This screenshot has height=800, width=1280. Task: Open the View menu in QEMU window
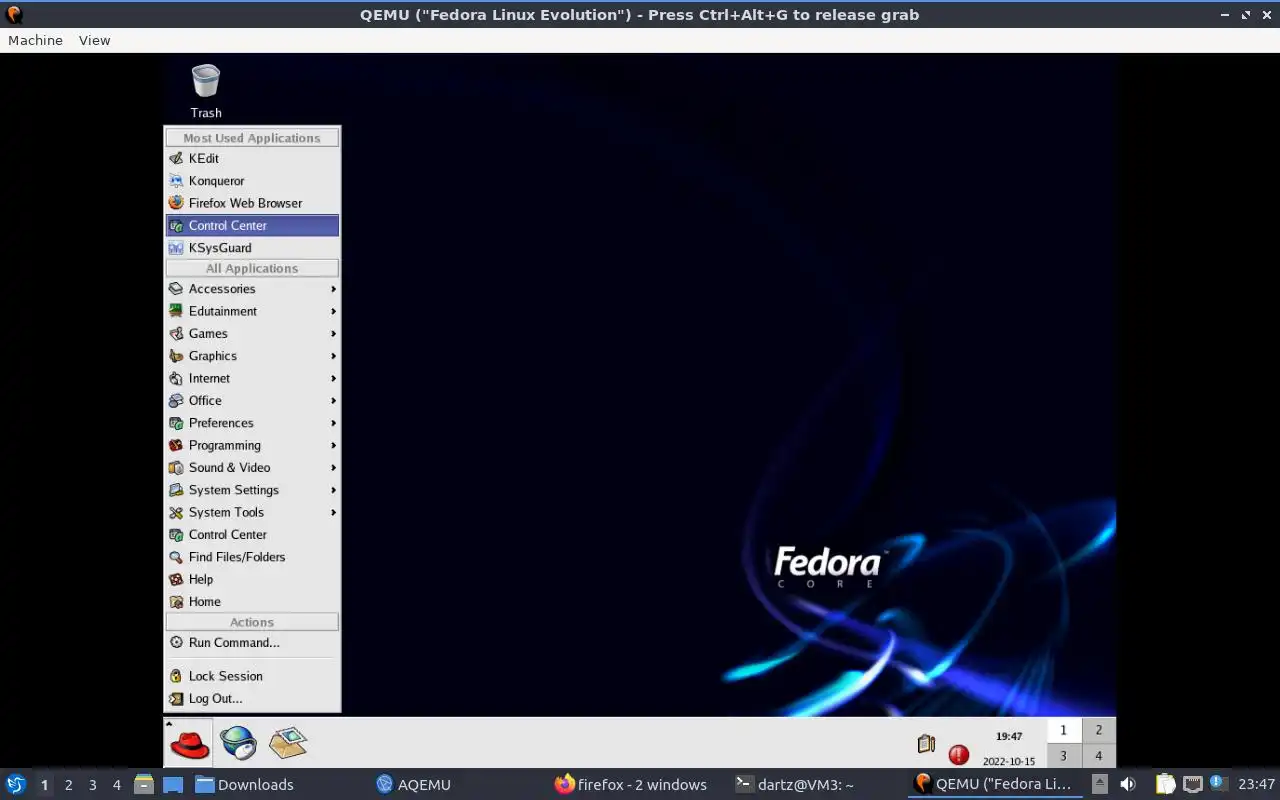coord(94,40)
